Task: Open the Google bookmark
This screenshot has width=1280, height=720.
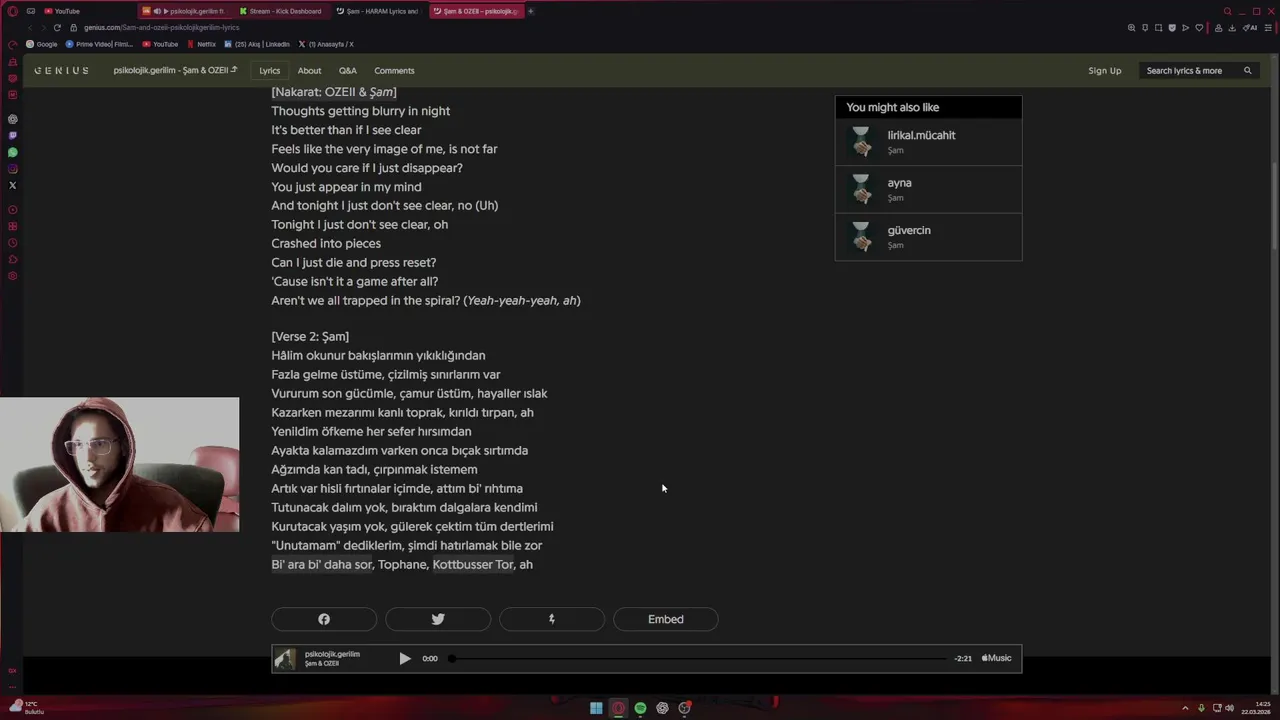Action: coord(42,44)
